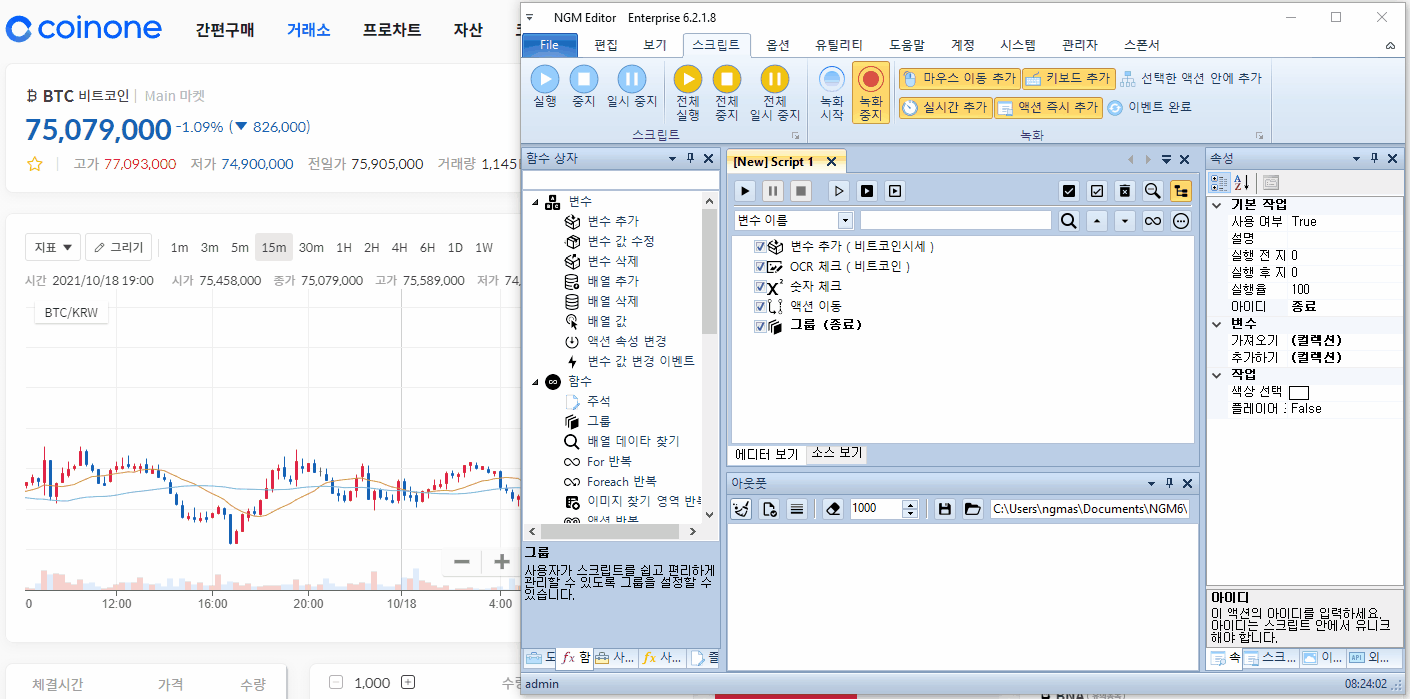Click the broom clear icon in 아웃풋 toolbar

(741, 509)
